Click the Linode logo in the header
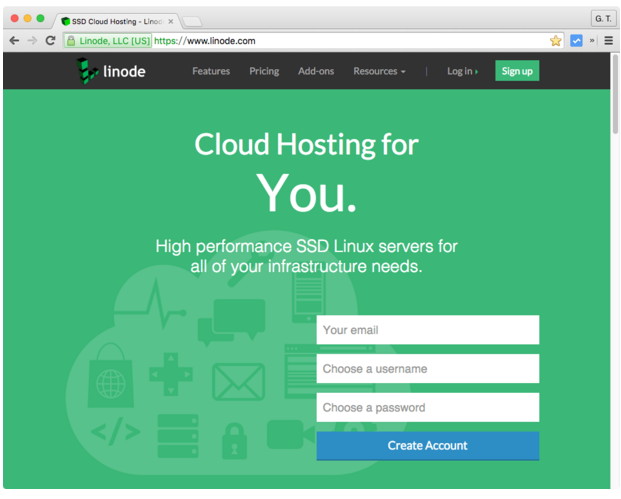The image size is (621, 499). pyautogui.click(x=110, y=71)
